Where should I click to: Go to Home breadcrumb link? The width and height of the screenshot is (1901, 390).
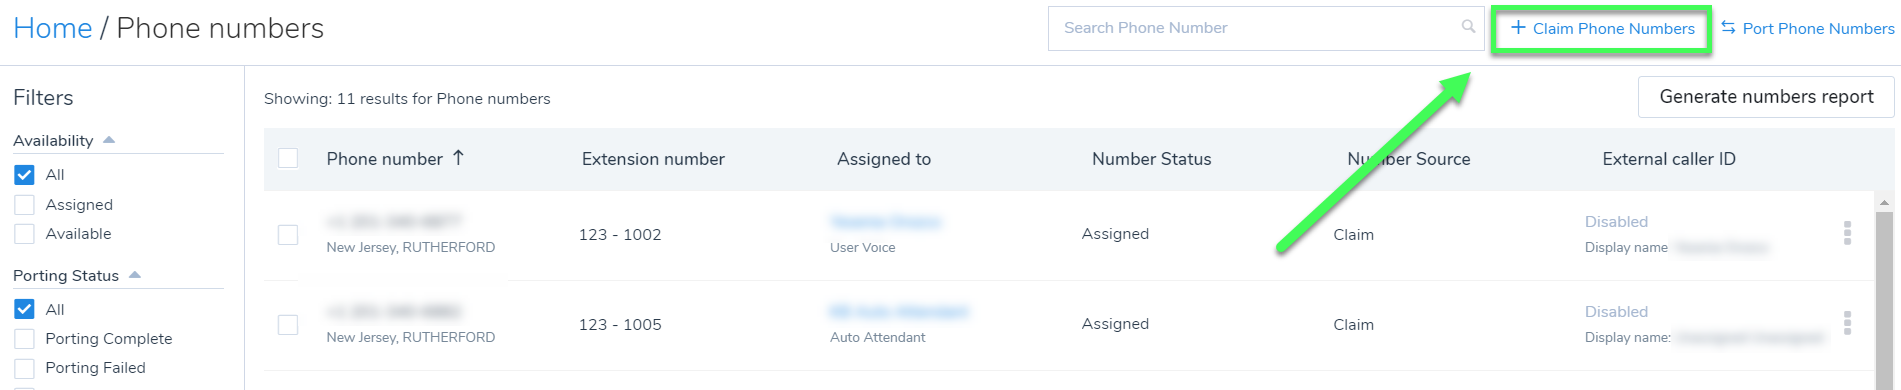click(x=53, y=28)
